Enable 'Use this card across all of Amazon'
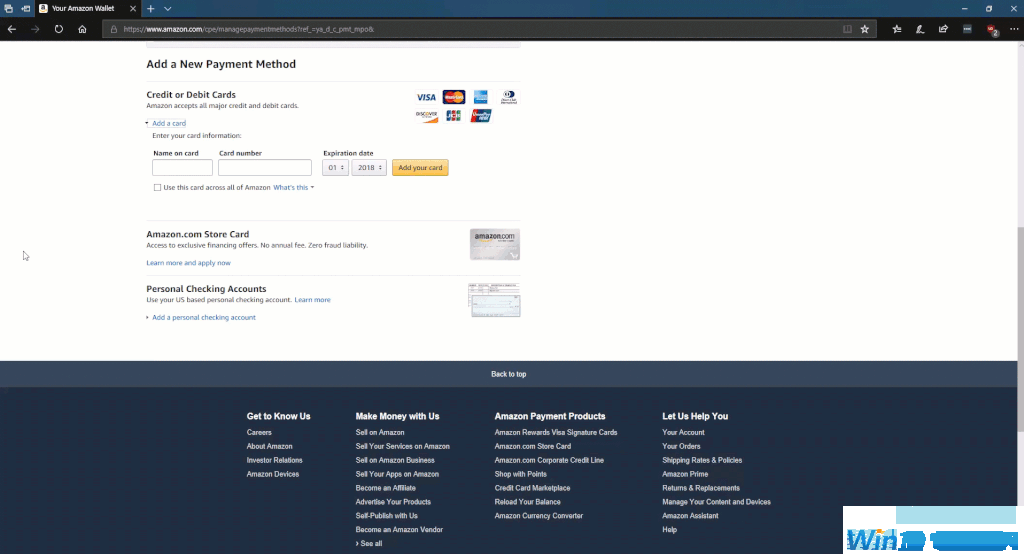Screen dimensions: 1024x554 [x=157, y=188]
